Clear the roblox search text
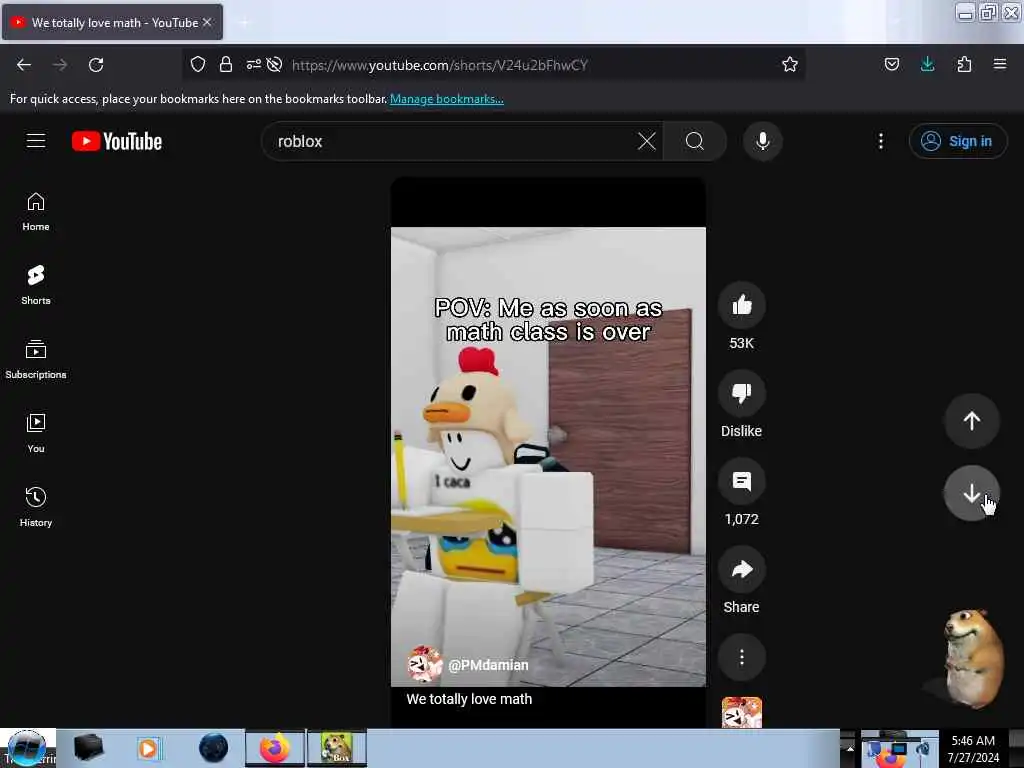Screen dimensions: 1024x768 point(647,141)
